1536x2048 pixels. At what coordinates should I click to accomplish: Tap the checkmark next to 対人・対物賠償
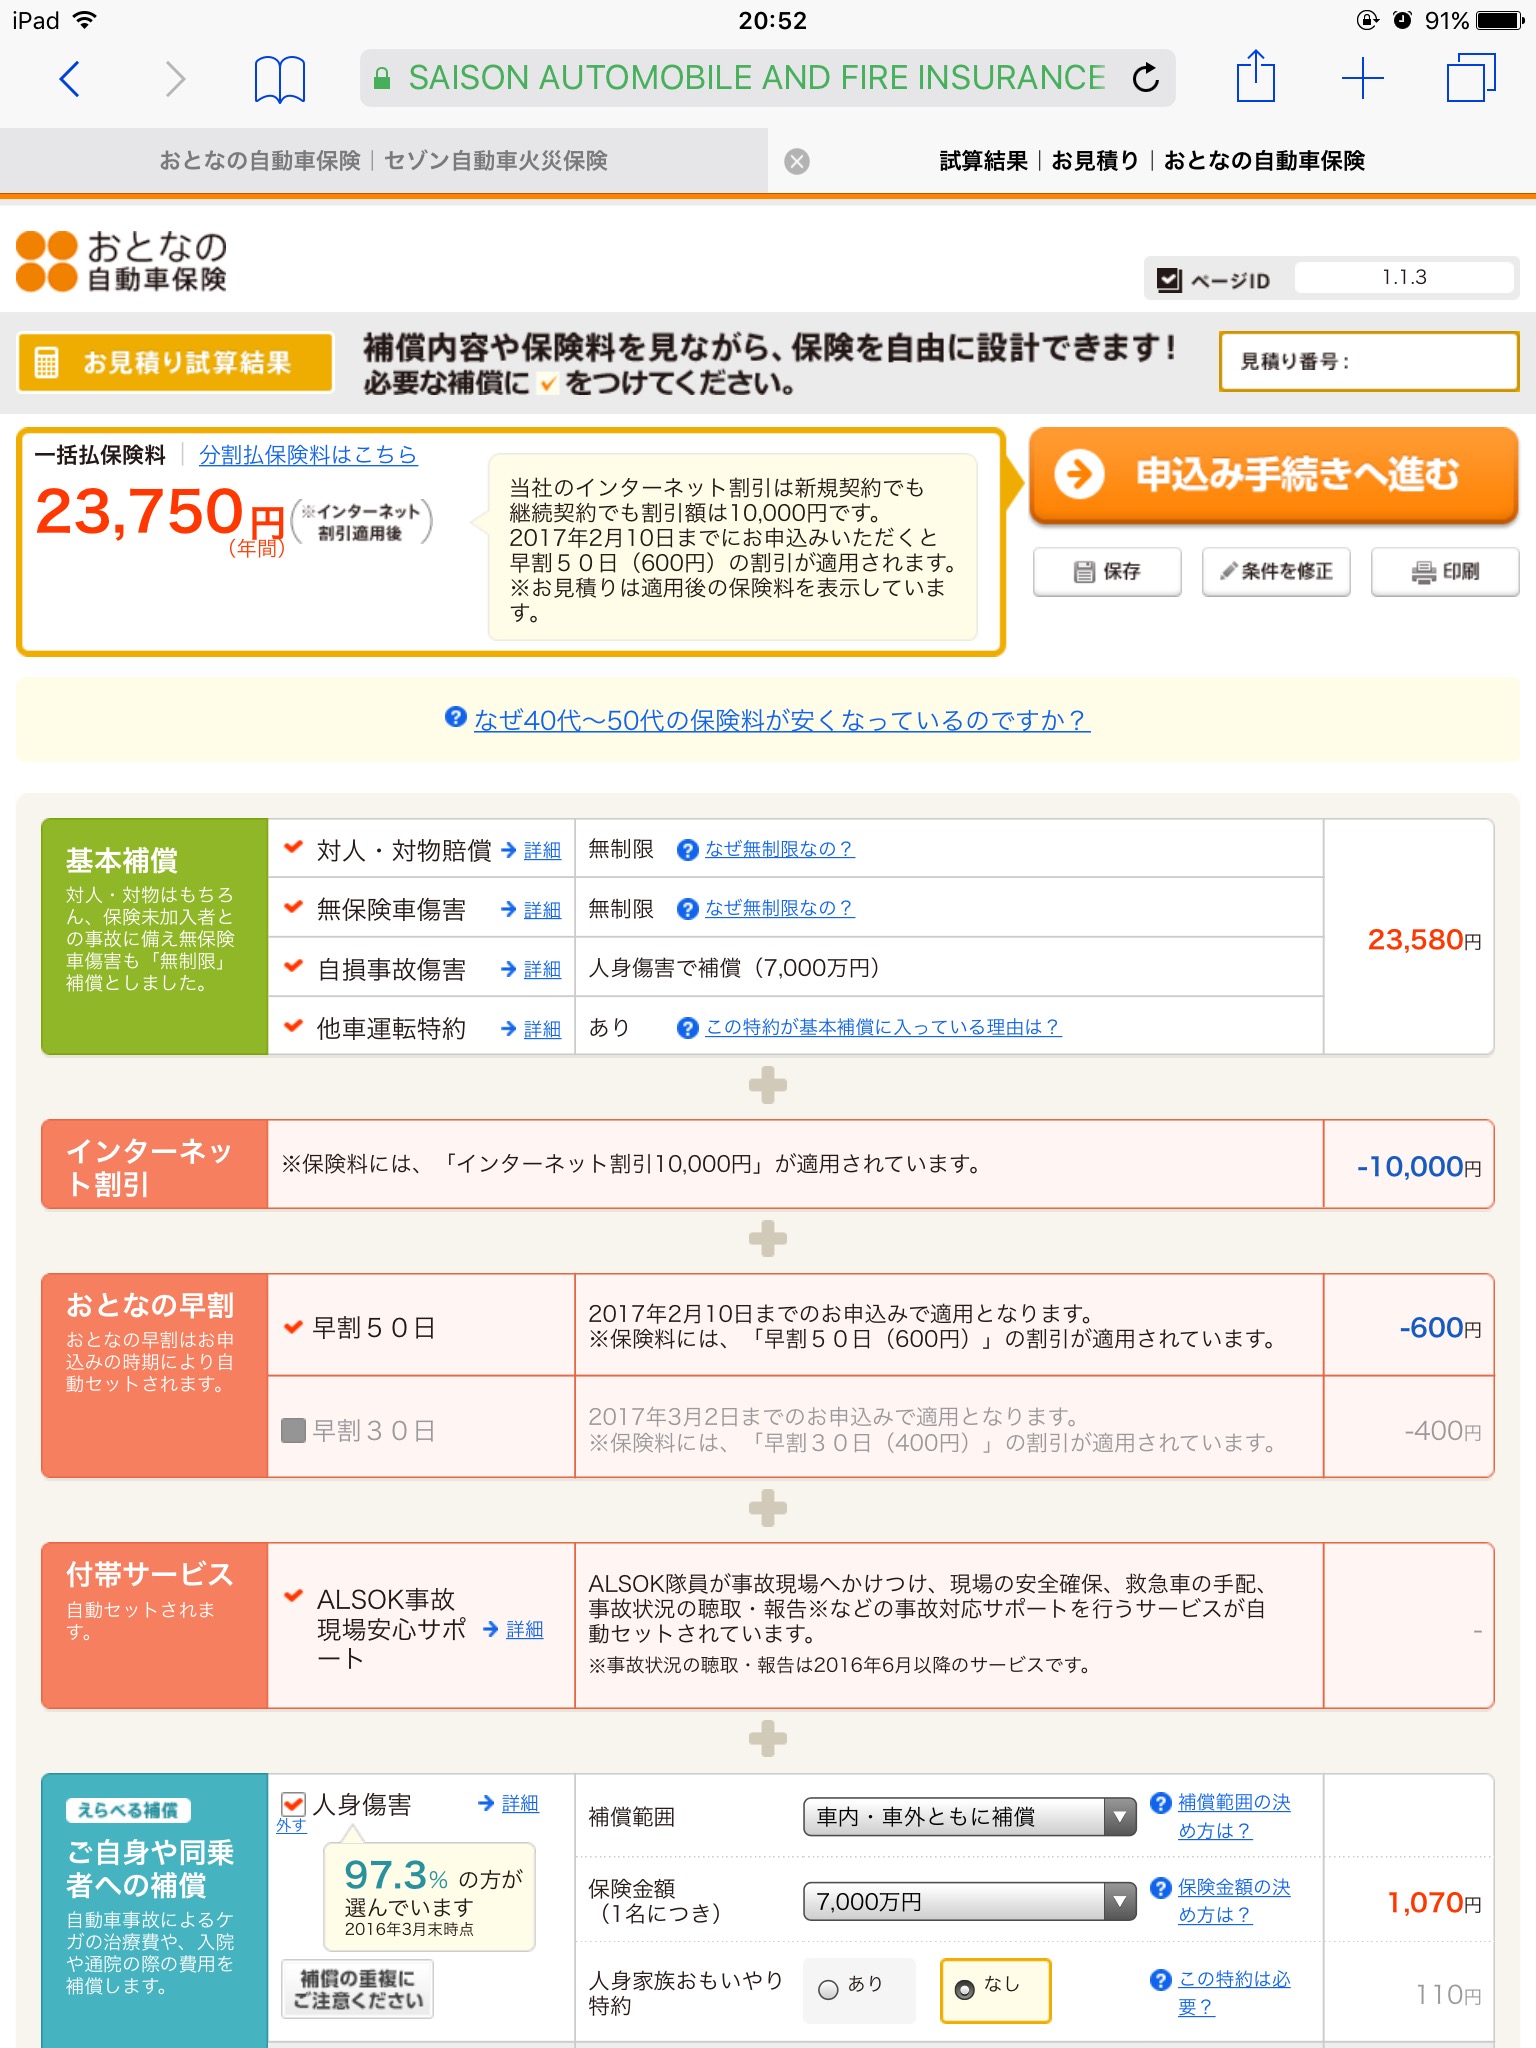coord(293,847)
